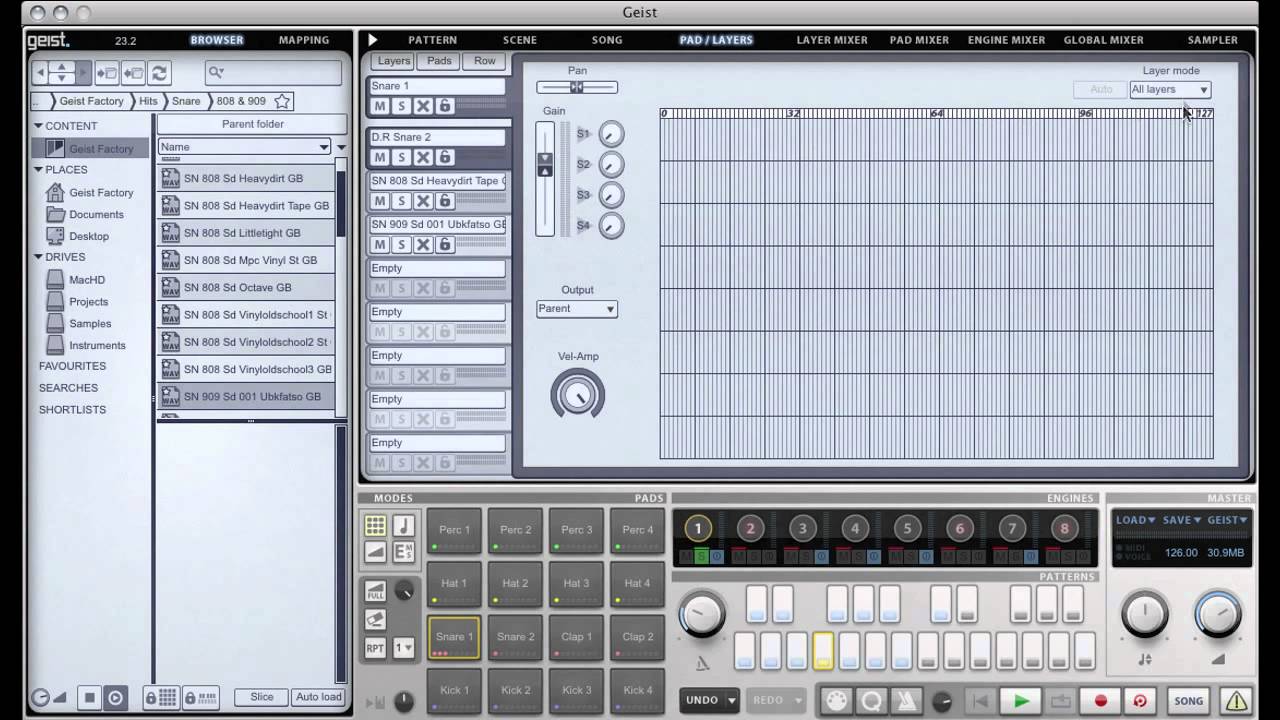Toggle solo on engine 1
Image resolution: width=1280 pixels, height=720 pixels.
click(x=701, y=556)
